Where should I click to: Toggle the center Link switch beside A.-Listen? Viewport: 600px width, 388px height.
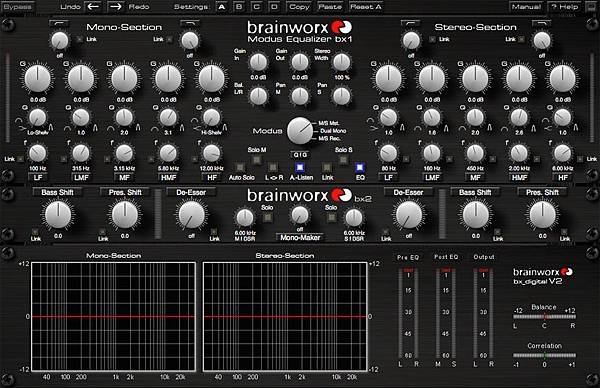(326, 167)
